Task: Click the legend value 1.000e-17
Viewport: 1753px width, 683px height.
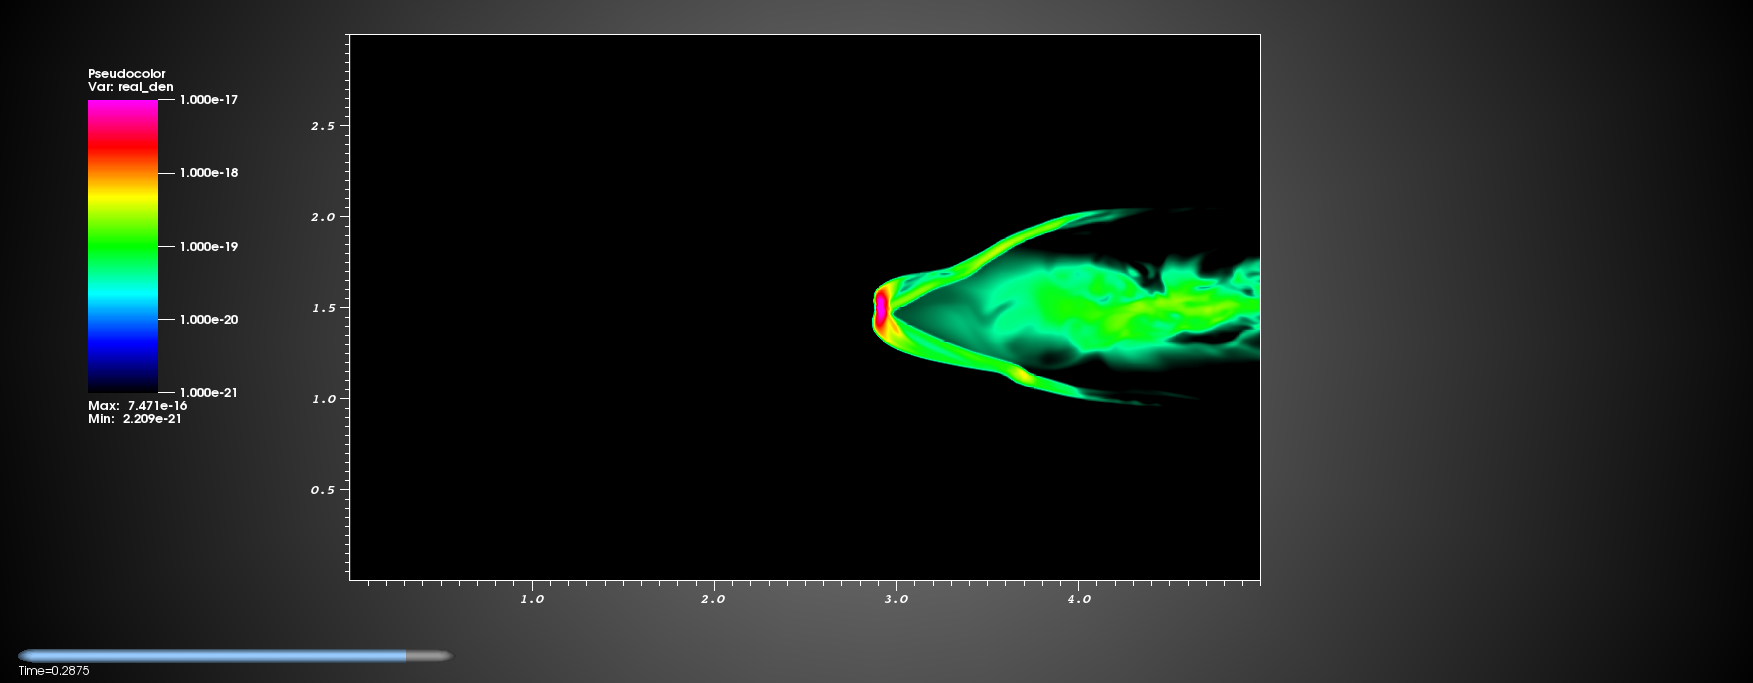Action: (x=209, y=100)
